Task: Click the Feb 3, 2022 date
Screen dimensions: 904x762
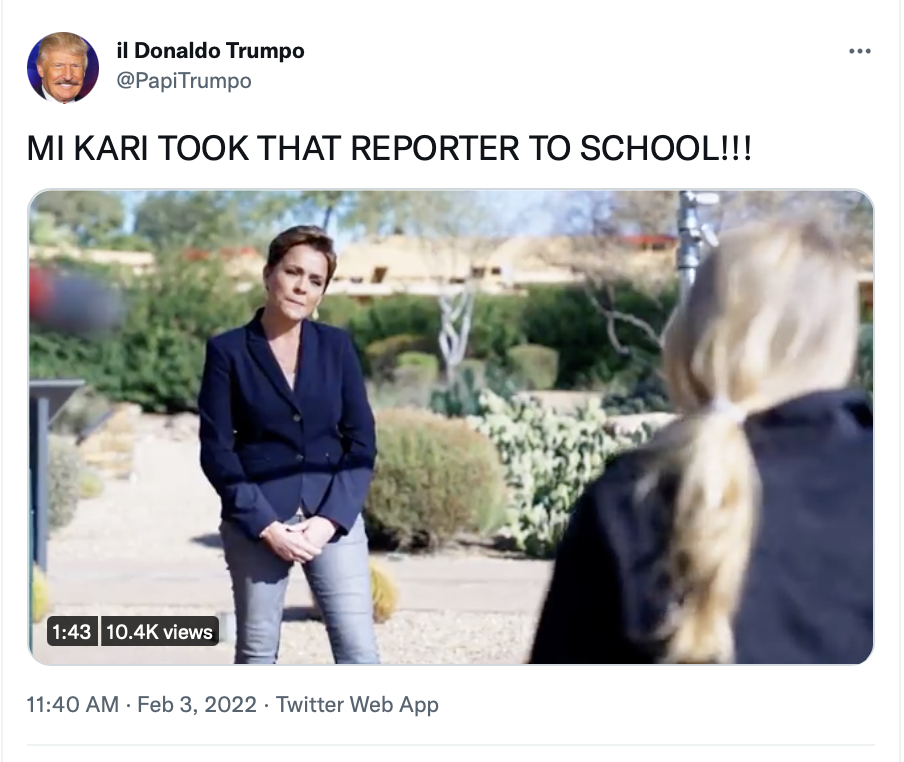Action: 197,704
